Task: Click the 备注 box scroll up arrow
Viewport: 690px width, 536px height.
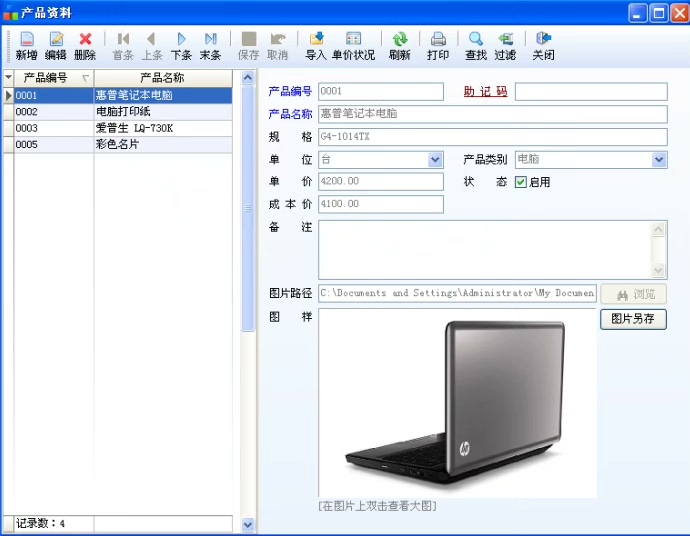Action: click(x=658, y=229)
